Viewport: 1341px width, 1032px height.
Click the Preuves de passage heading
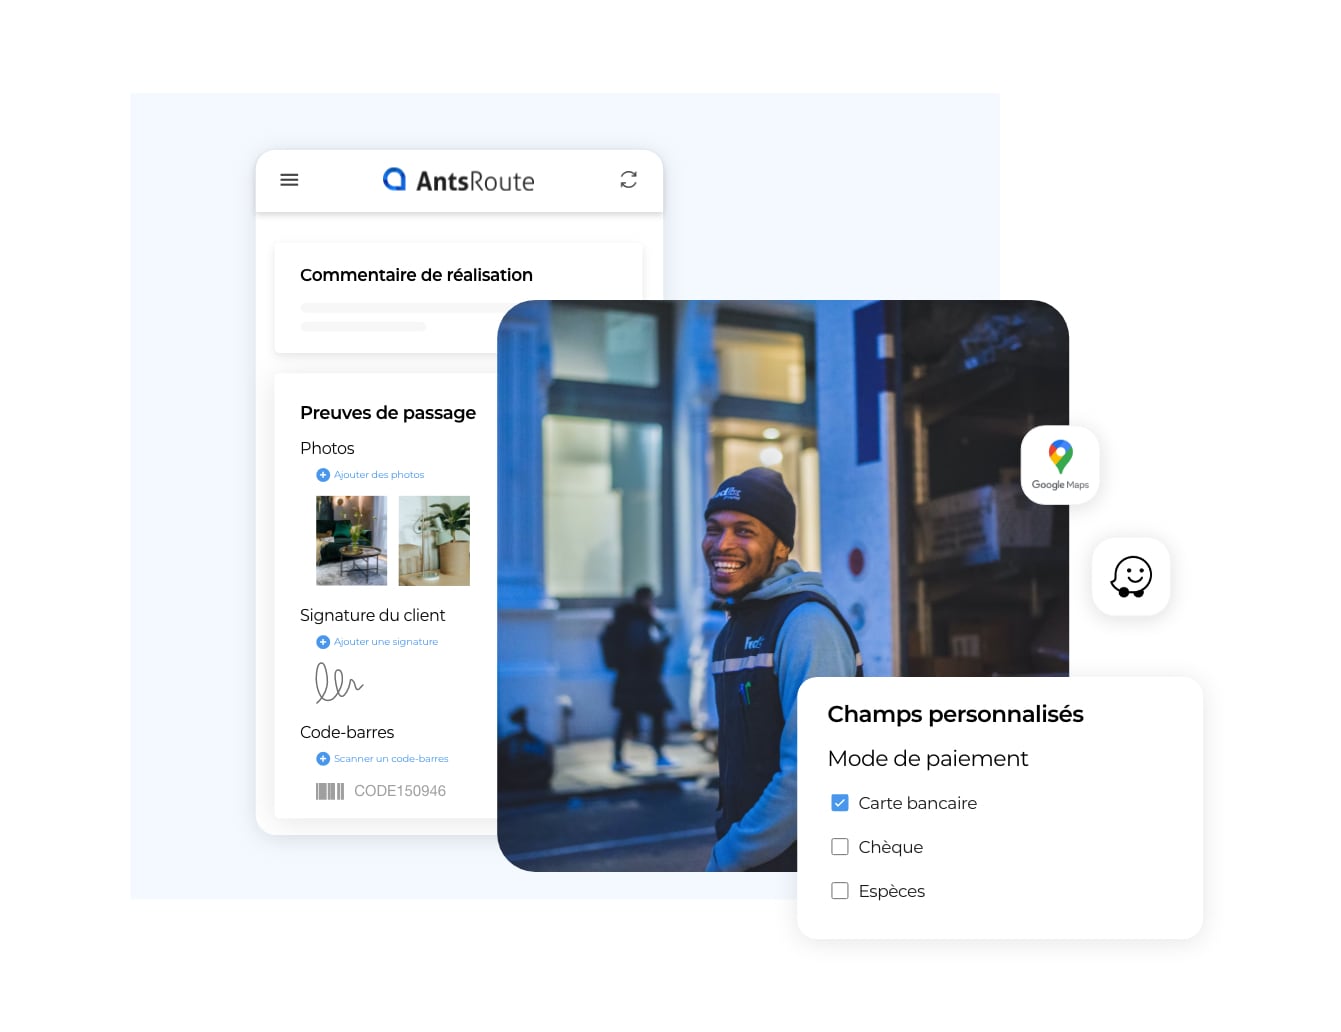[388, 413]
